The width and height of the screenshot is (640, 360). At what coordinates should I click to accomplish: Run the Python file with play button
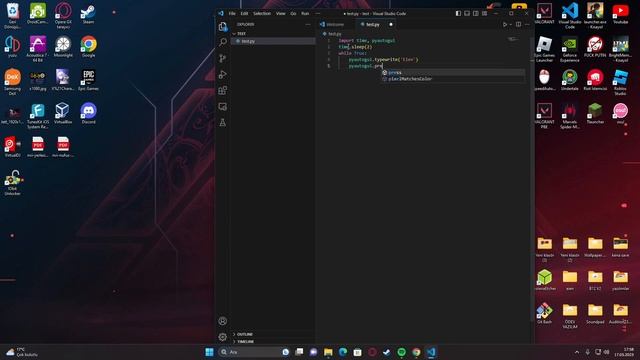(x=505, y=24)
